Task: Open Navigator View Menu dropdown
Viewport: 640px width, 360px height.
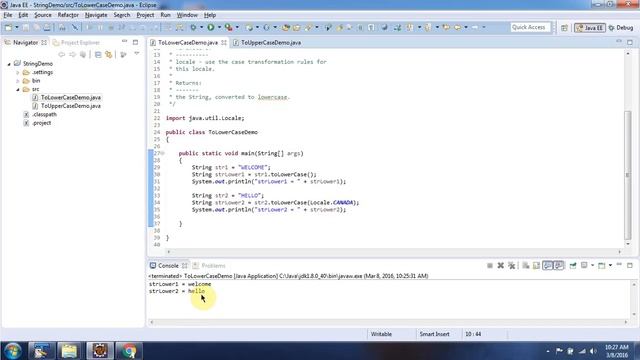Action: (x=137, y=54)
